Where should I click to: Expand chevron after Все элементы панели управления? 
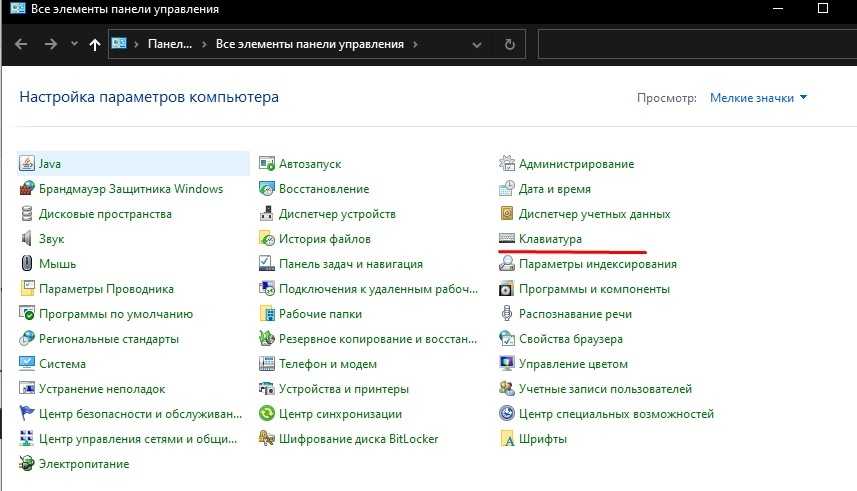tap(415, 45)
